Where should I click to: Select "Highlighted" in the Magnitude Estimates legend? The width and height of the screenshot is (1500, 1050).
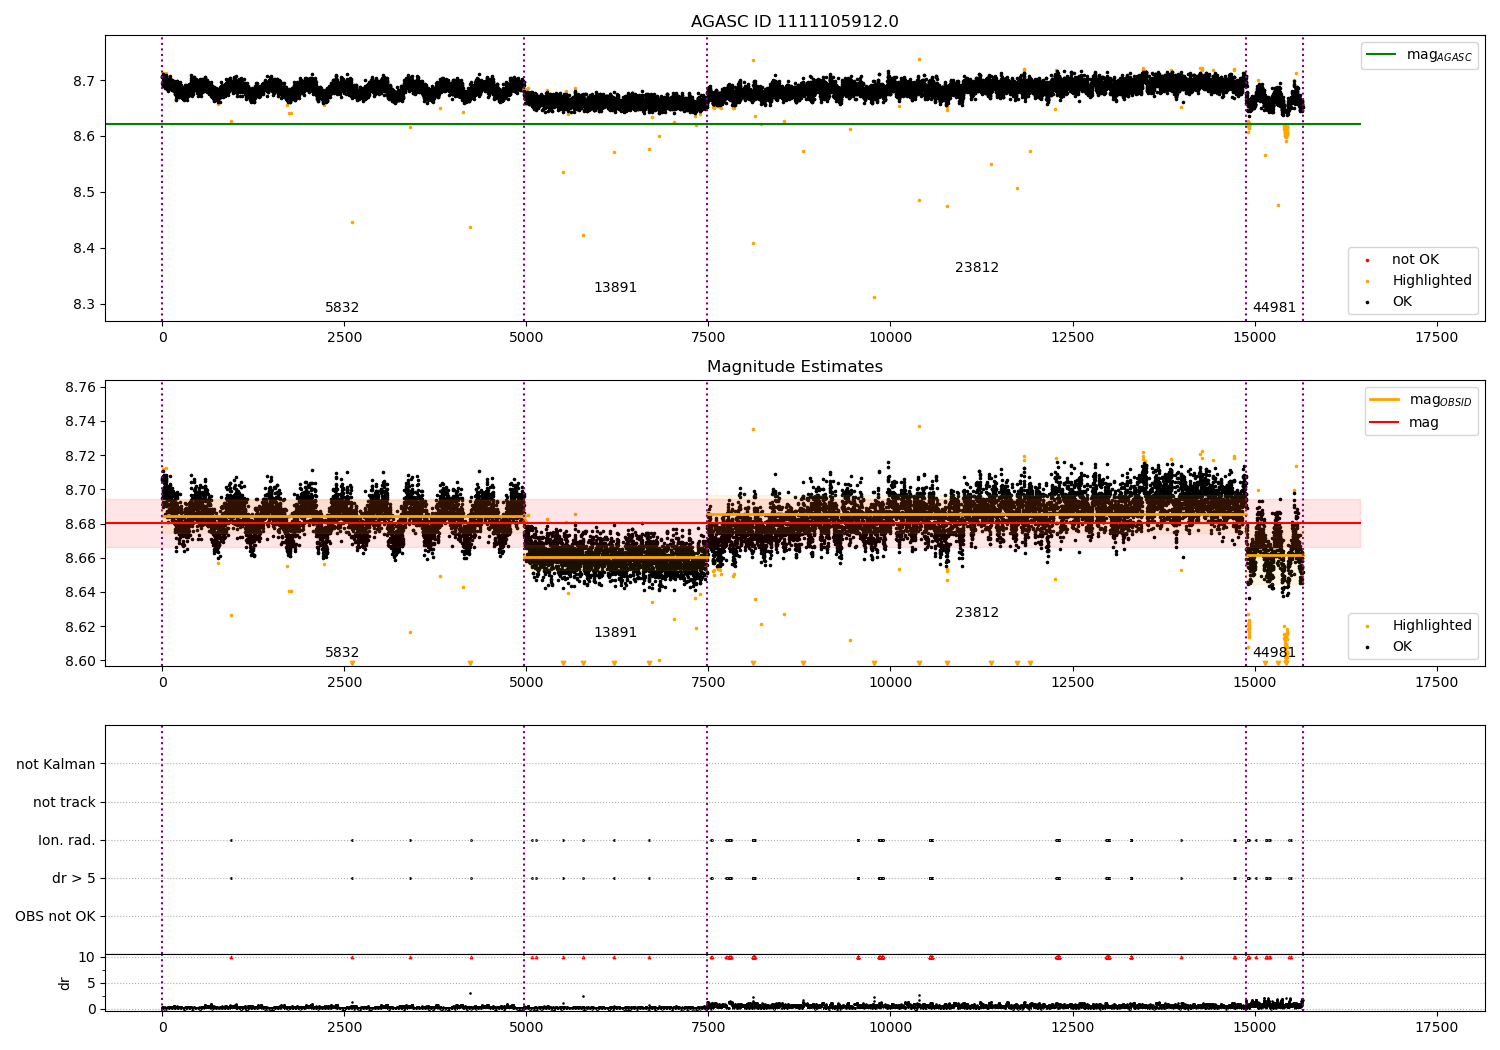[x=1432, y=626]
